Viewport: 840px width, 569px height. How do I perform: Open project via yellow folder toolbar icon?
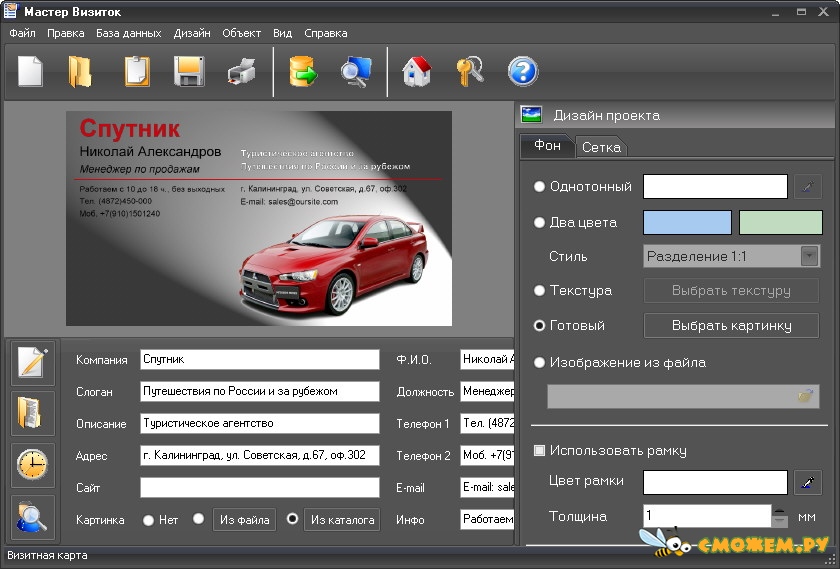[80, 71]
